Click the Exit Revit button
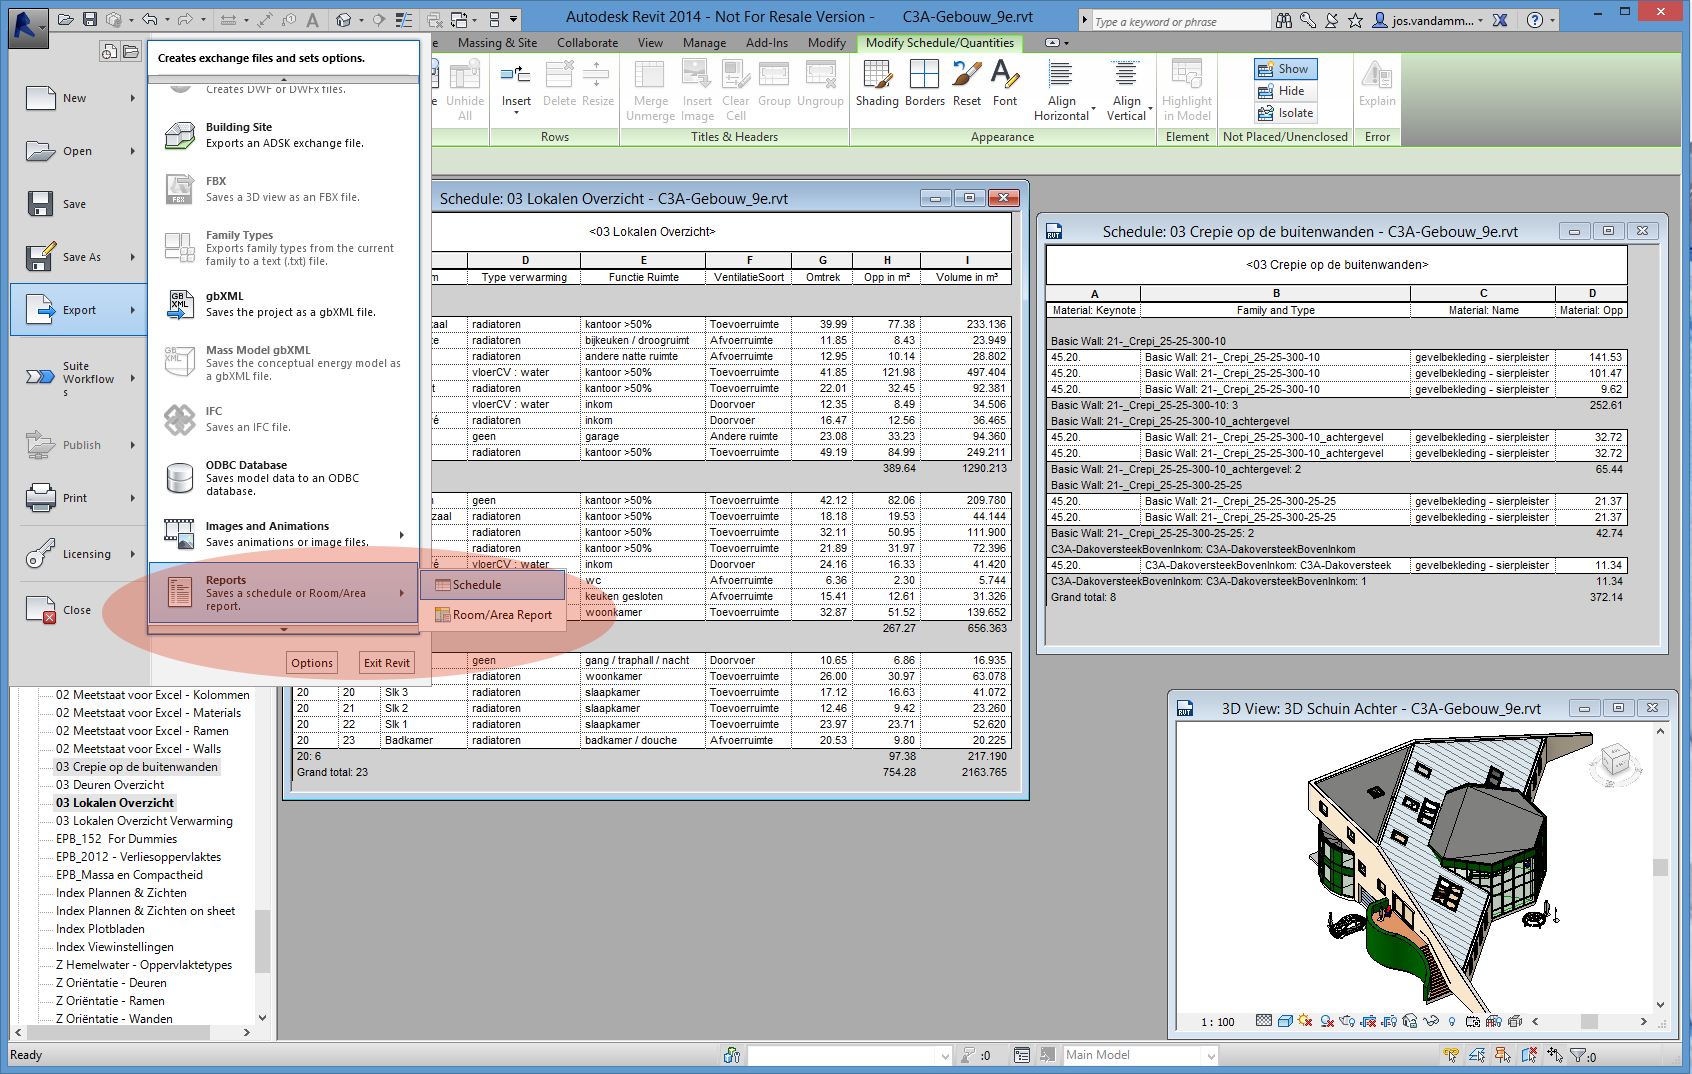 386,663
